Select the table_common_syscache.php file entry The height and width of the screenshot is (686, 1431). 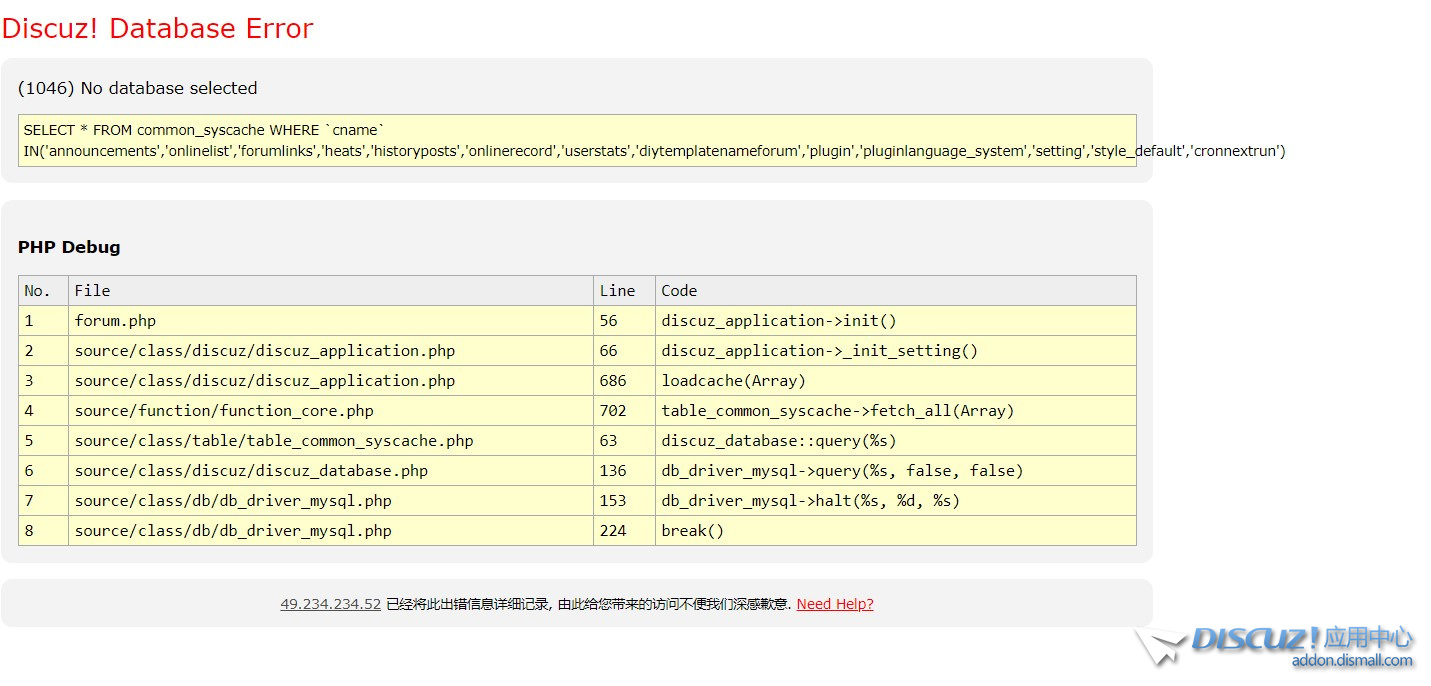274,441
